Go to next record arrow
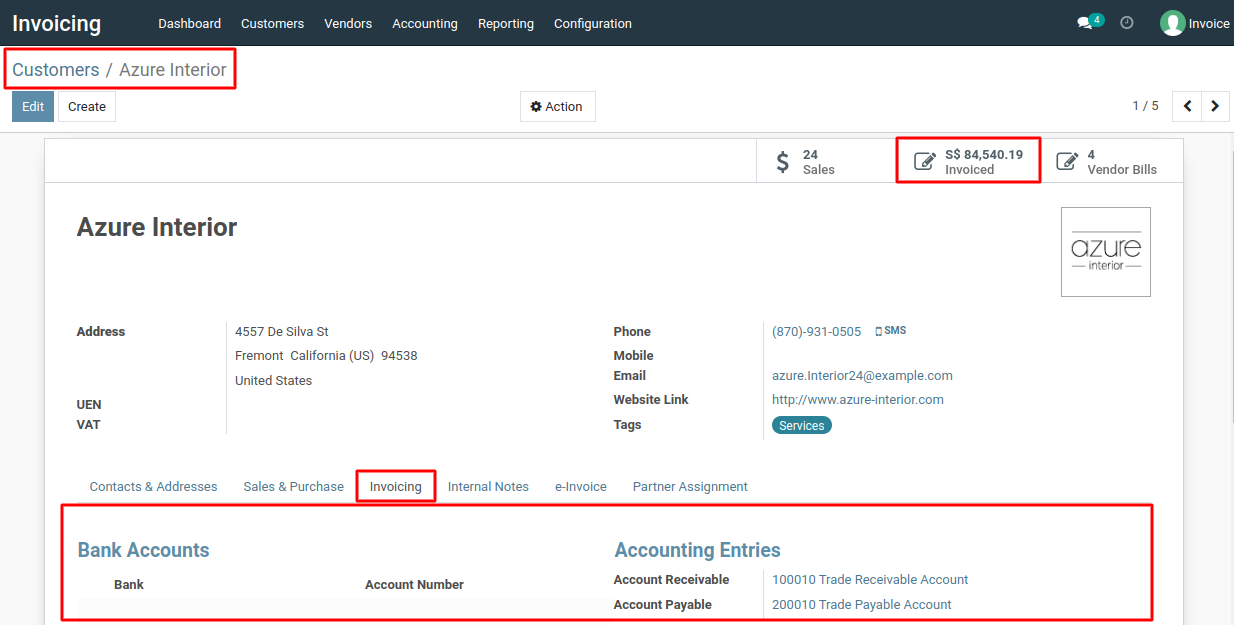 pos(1215,106)
